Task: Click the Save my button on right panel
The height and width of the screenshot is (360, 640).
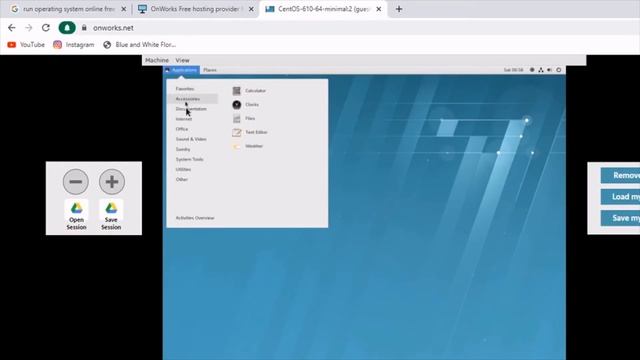Action: coord(620,218)
